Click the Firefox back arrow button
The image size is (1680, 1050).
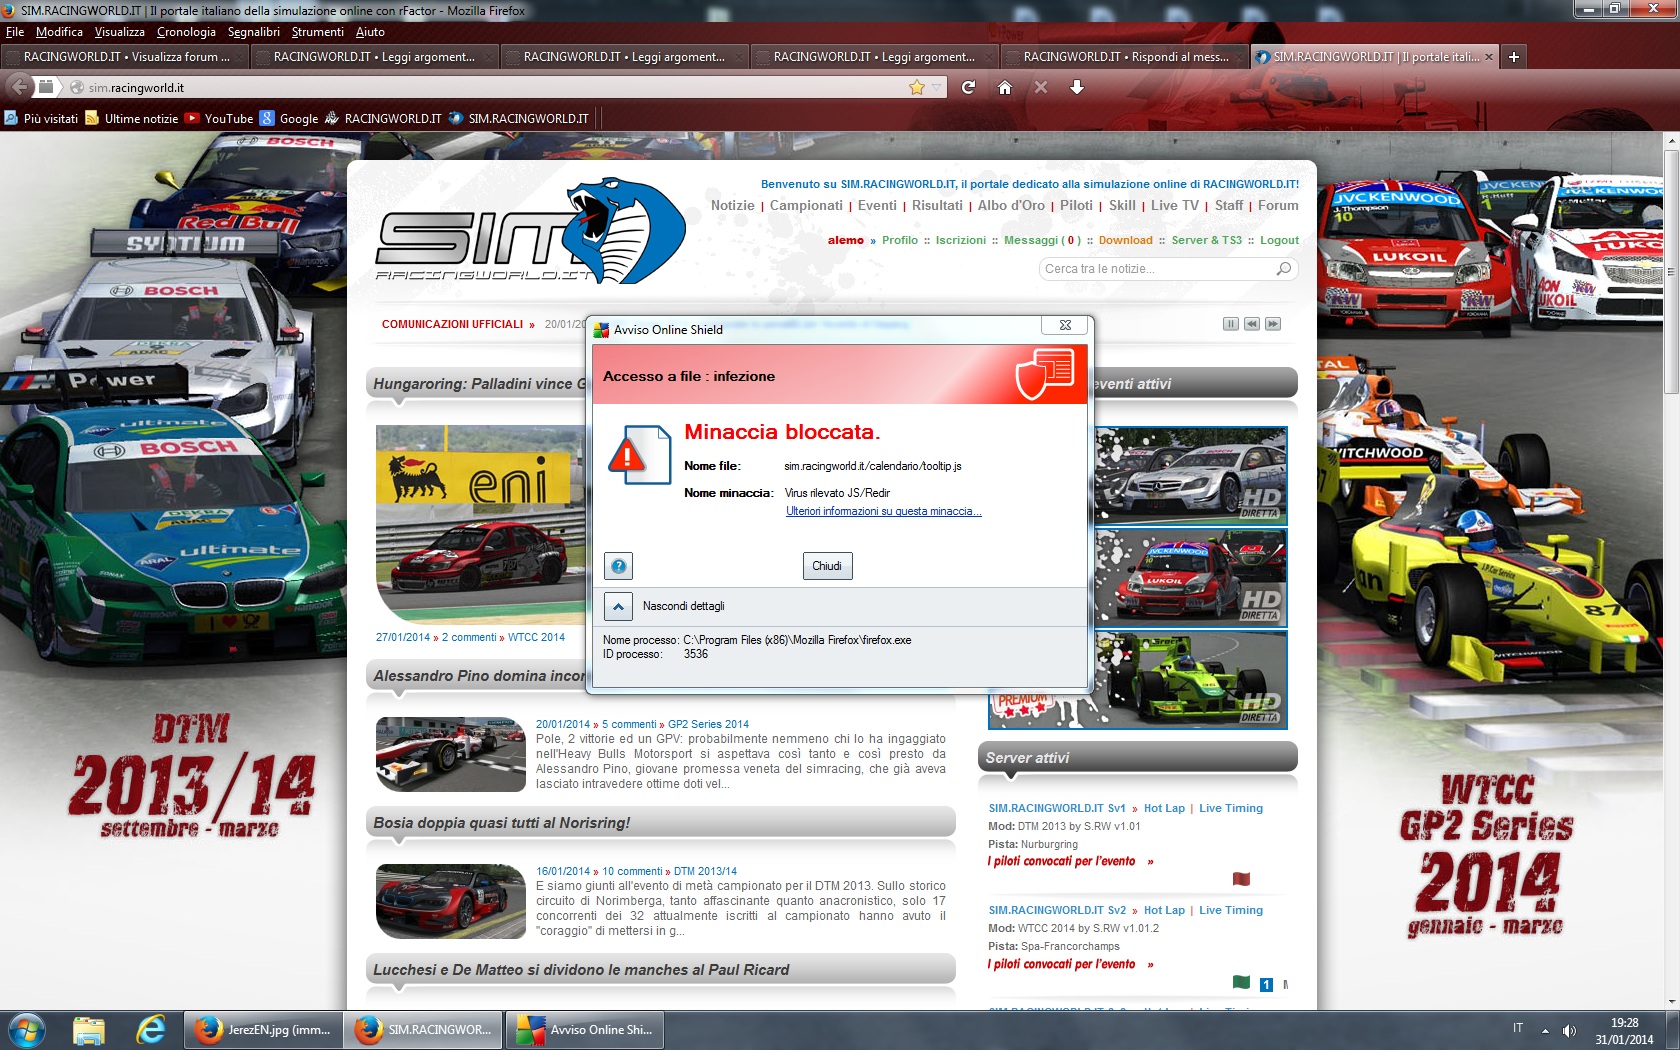(x=18, y=87)
